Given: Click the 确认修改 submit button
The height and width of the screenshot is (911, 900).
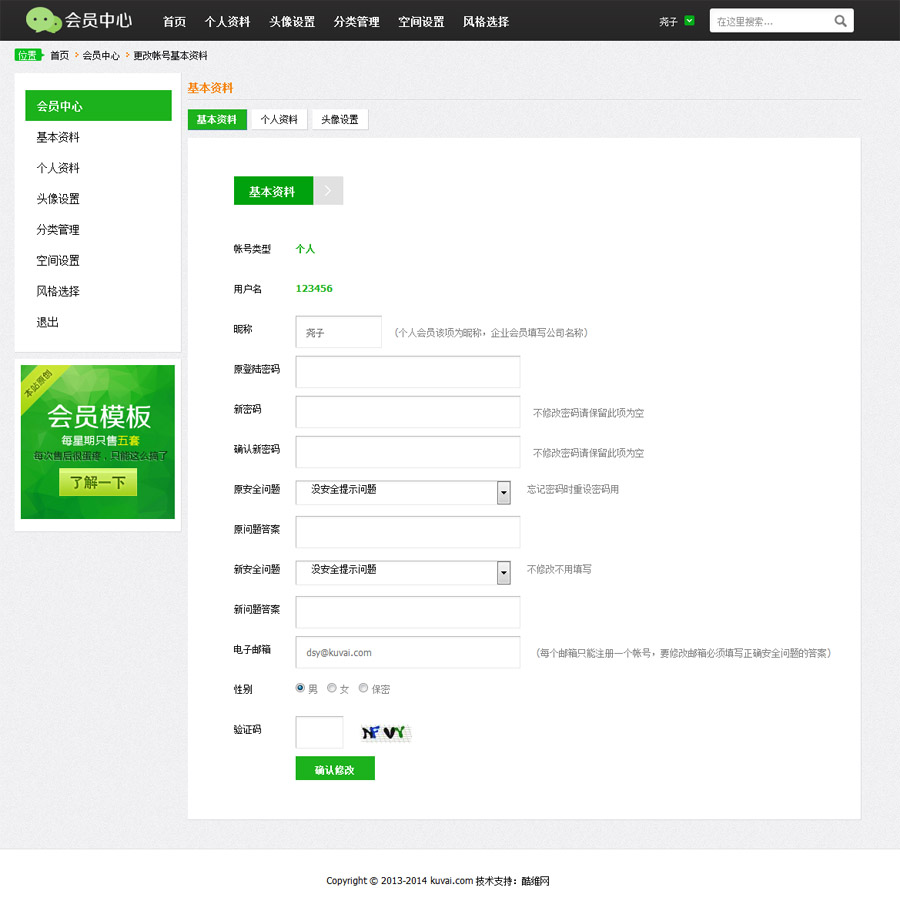Looking at the screenshot, I should (x=335, y=769).
